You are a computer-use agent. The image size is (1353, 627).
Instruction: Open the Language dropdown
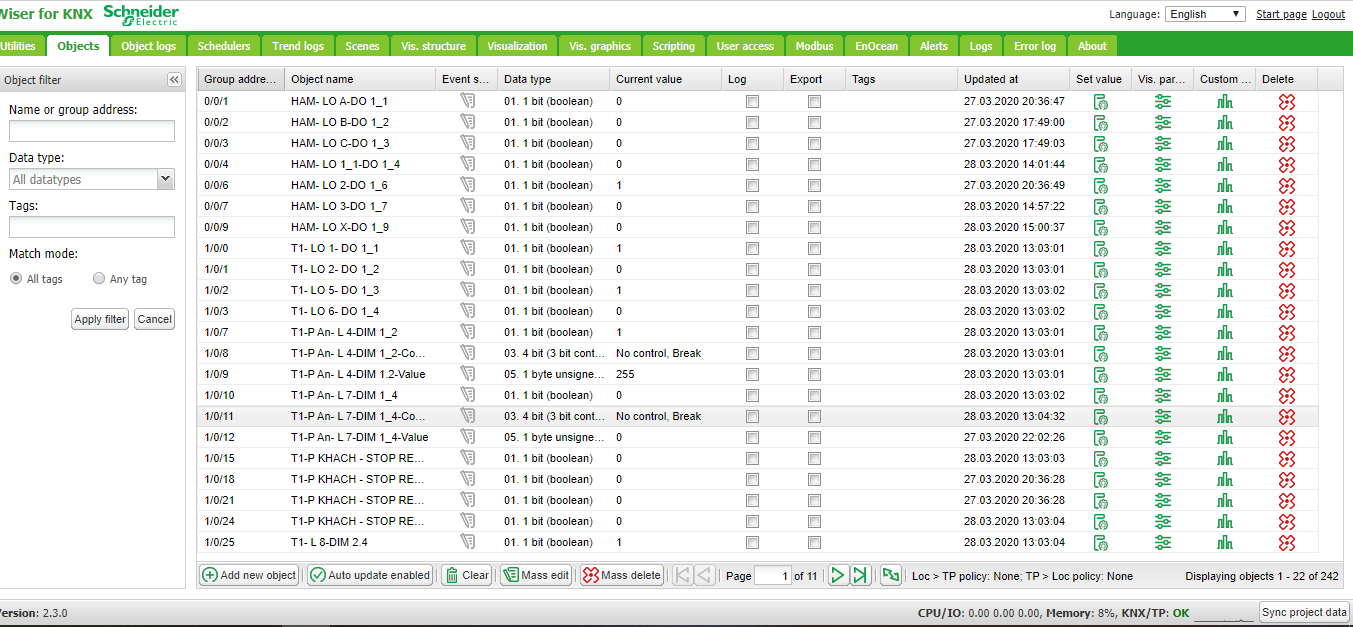[x=1205, y=14]
